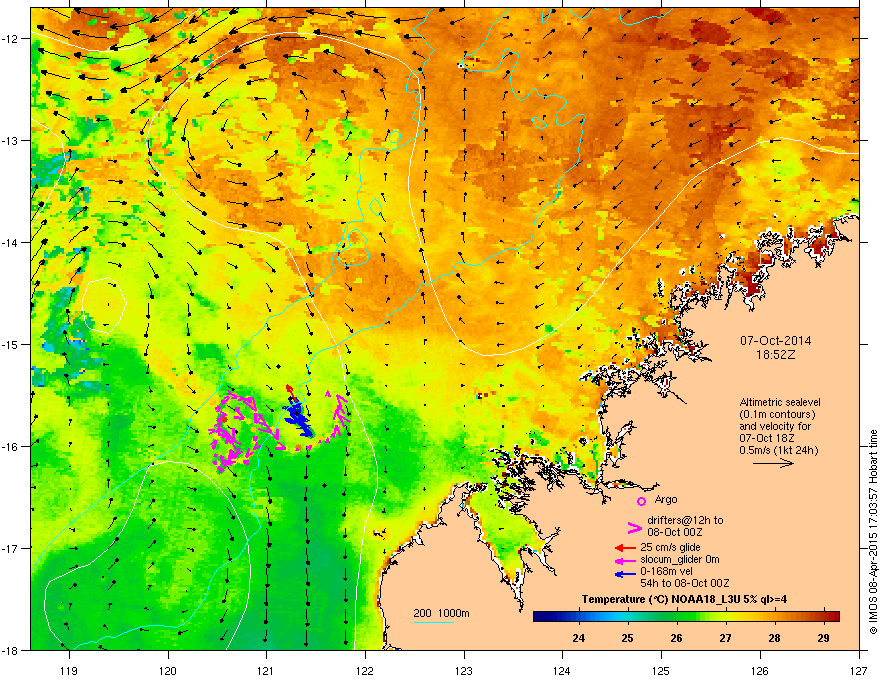Screen dimensions: 880x680
Task: Click the '200 1000m' depth label
Action: tap(441, 613)
